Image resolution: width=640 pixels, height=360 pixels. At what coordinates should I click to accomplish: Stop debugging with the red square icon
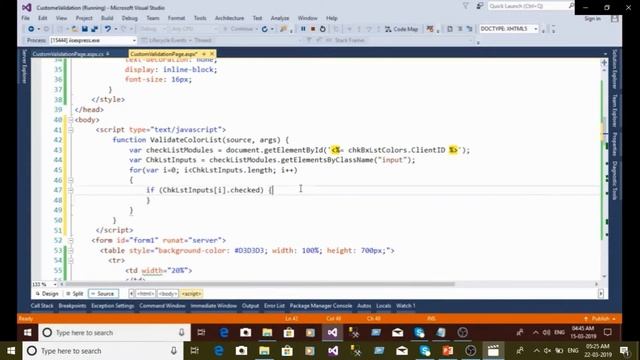[313, 29]
